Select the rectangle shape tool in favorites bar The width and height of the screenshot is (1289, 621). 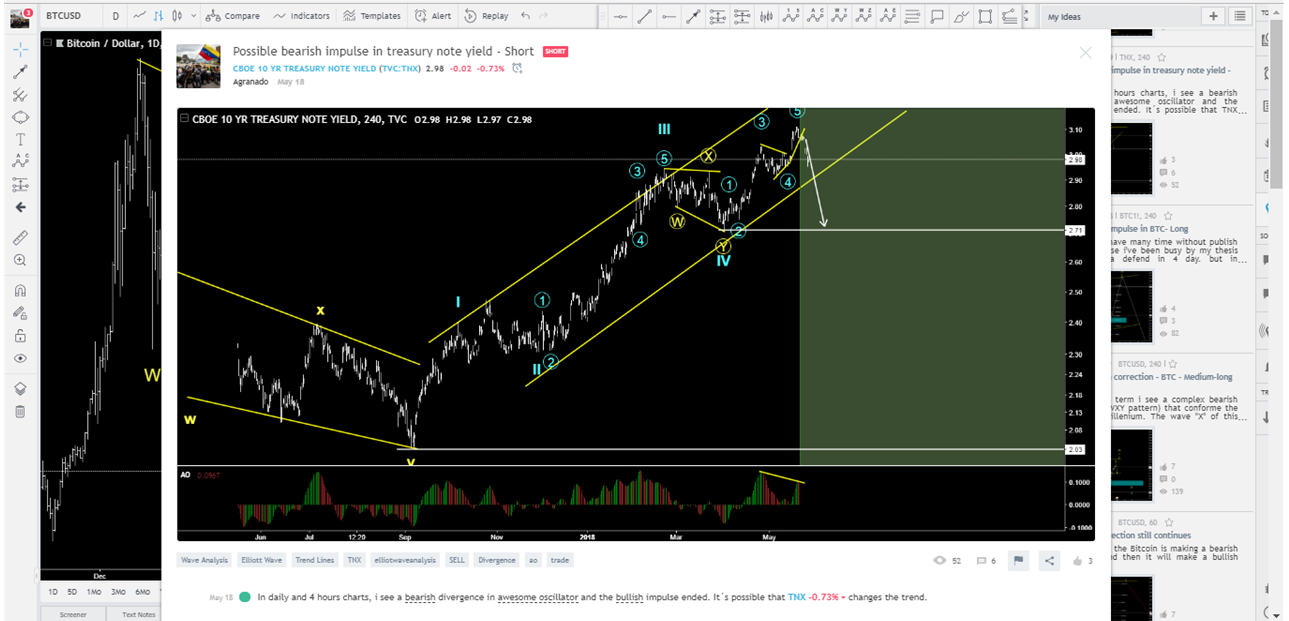pos(985,16)
